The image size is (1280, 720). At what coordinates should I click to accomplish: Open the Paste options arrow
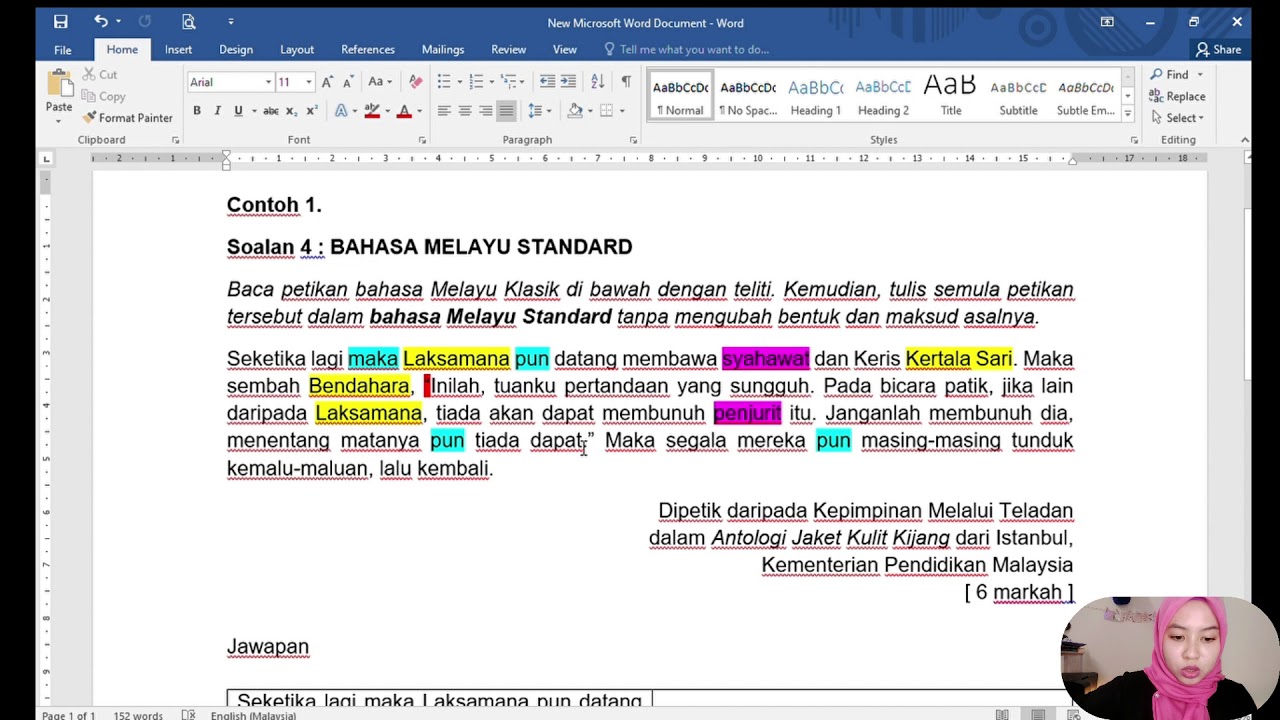click(58, 121)
